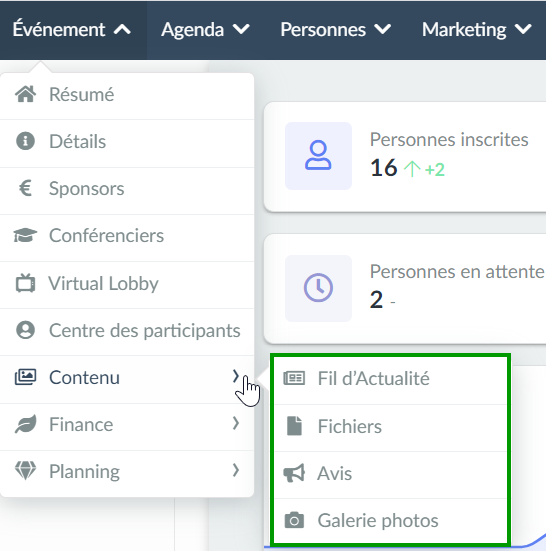This screenshot has height=551, width=546.
Task: Click the camera icon beside Galerie photos
Action: pyautogui.click(x=294, y=520)
